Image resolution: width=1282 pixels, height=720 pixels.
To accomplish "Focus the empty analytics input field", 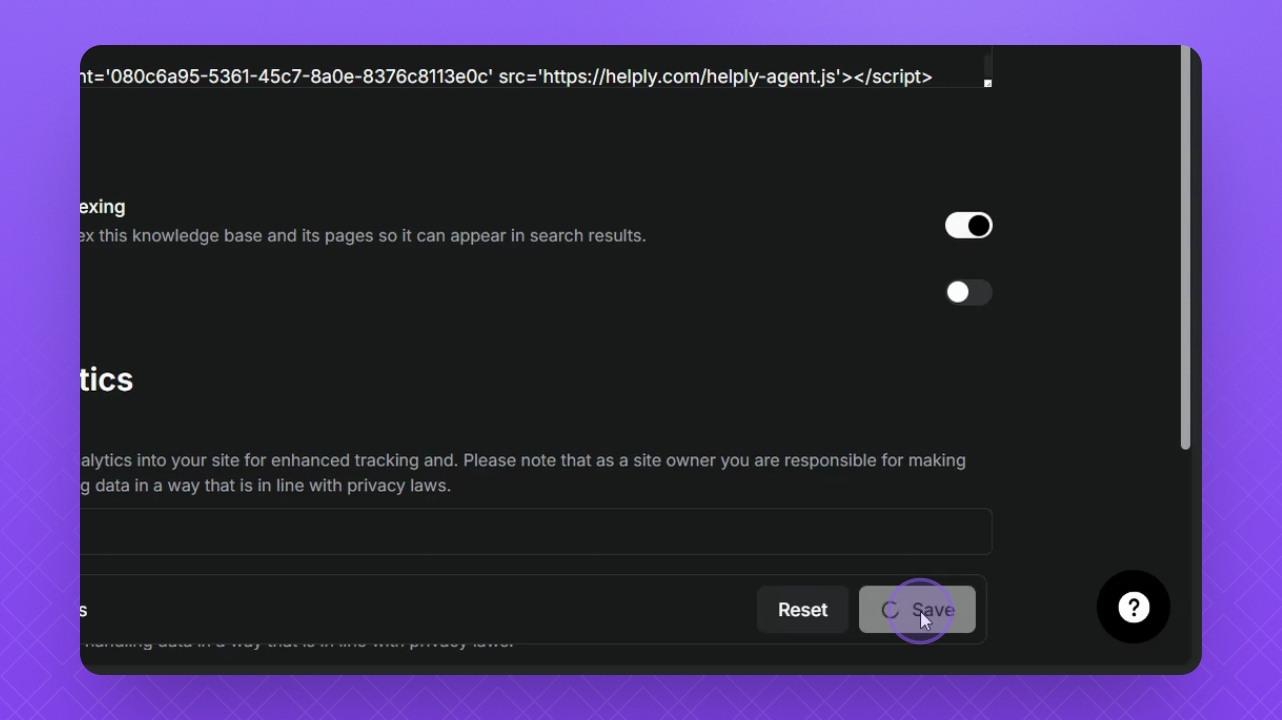I will coord(536,531).
